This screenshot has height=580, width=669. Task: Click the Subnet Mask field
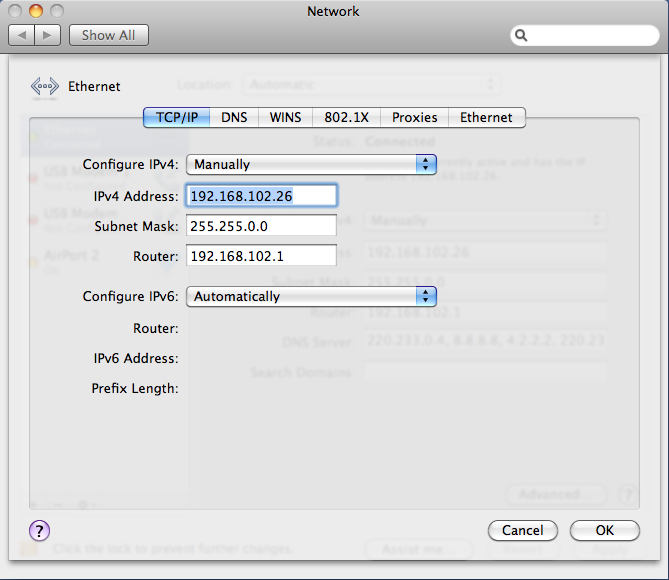(261, 226)
